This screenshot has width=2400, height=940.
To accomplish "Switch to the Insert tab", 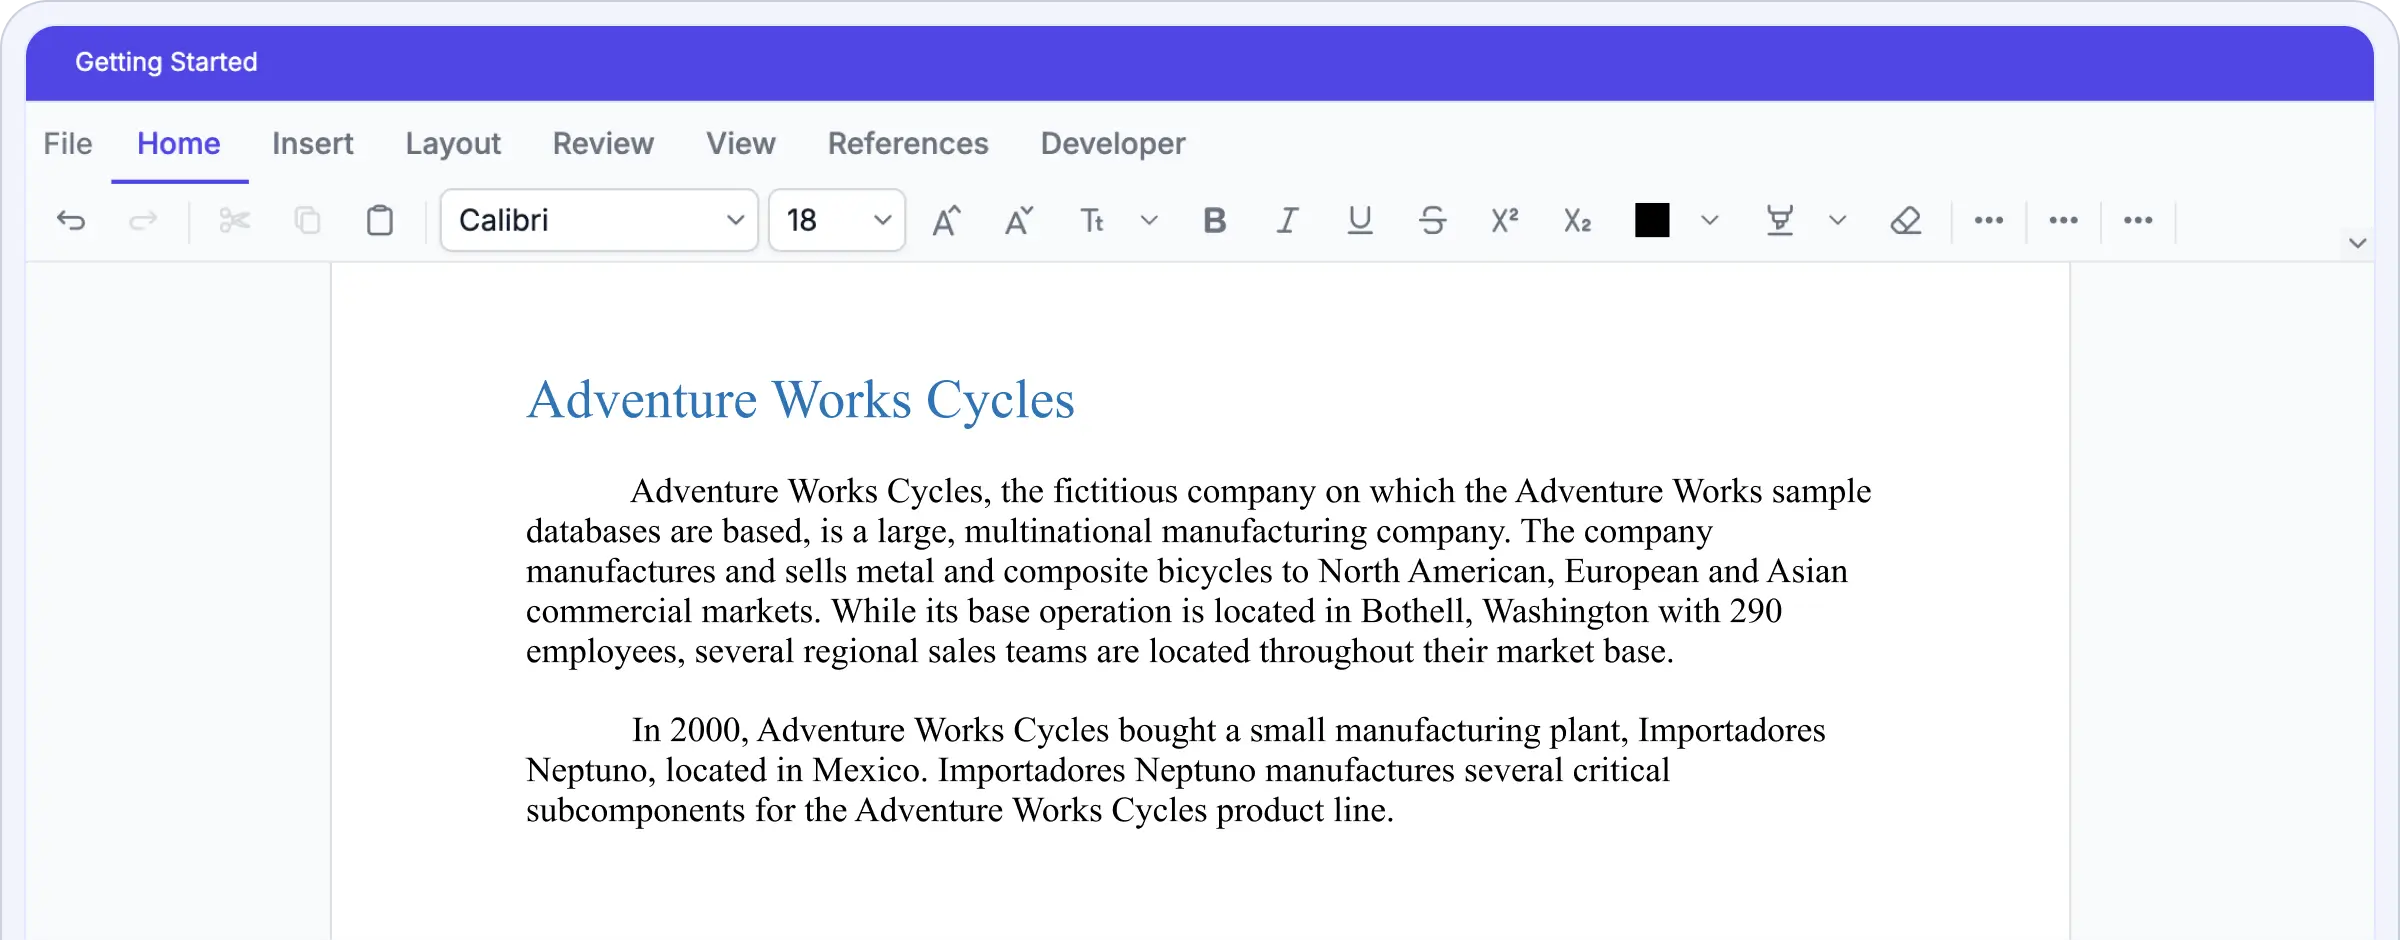I will click(313, 143).
